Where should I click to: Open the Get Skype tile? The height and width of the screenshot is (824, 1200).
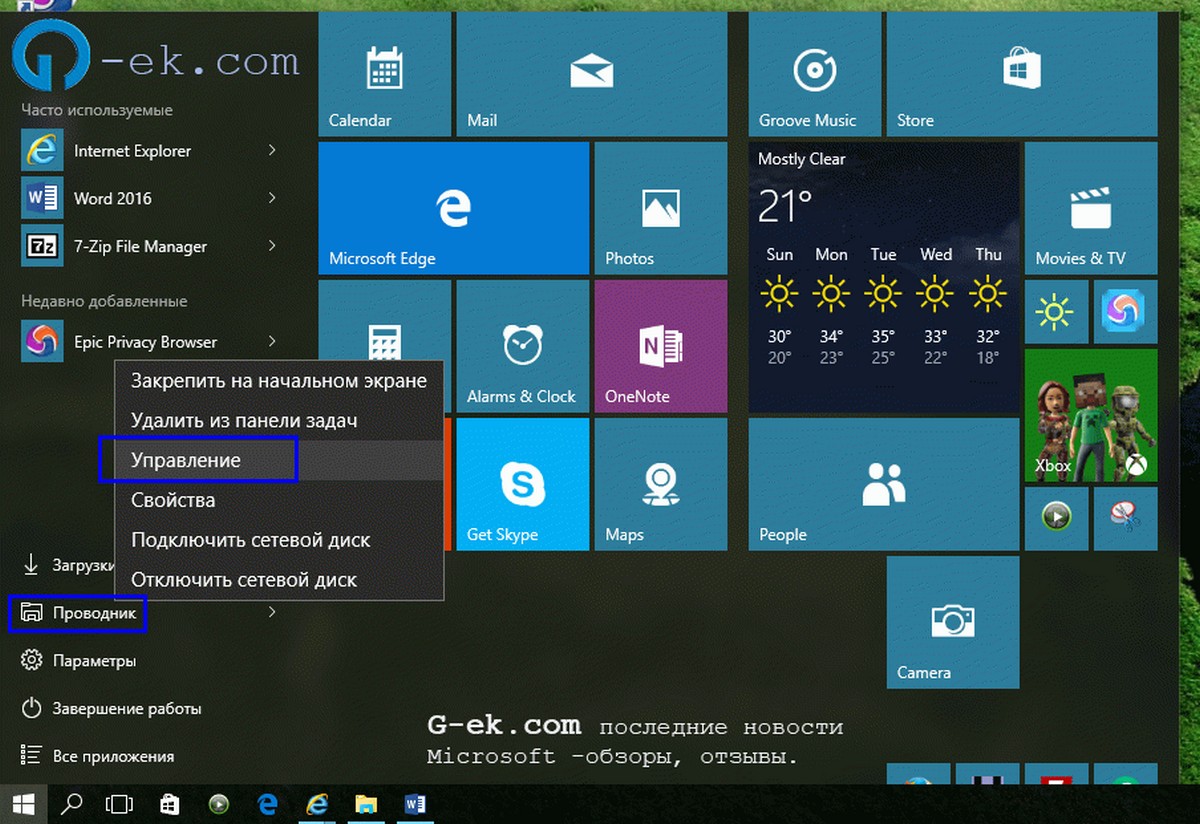[522, 484]
